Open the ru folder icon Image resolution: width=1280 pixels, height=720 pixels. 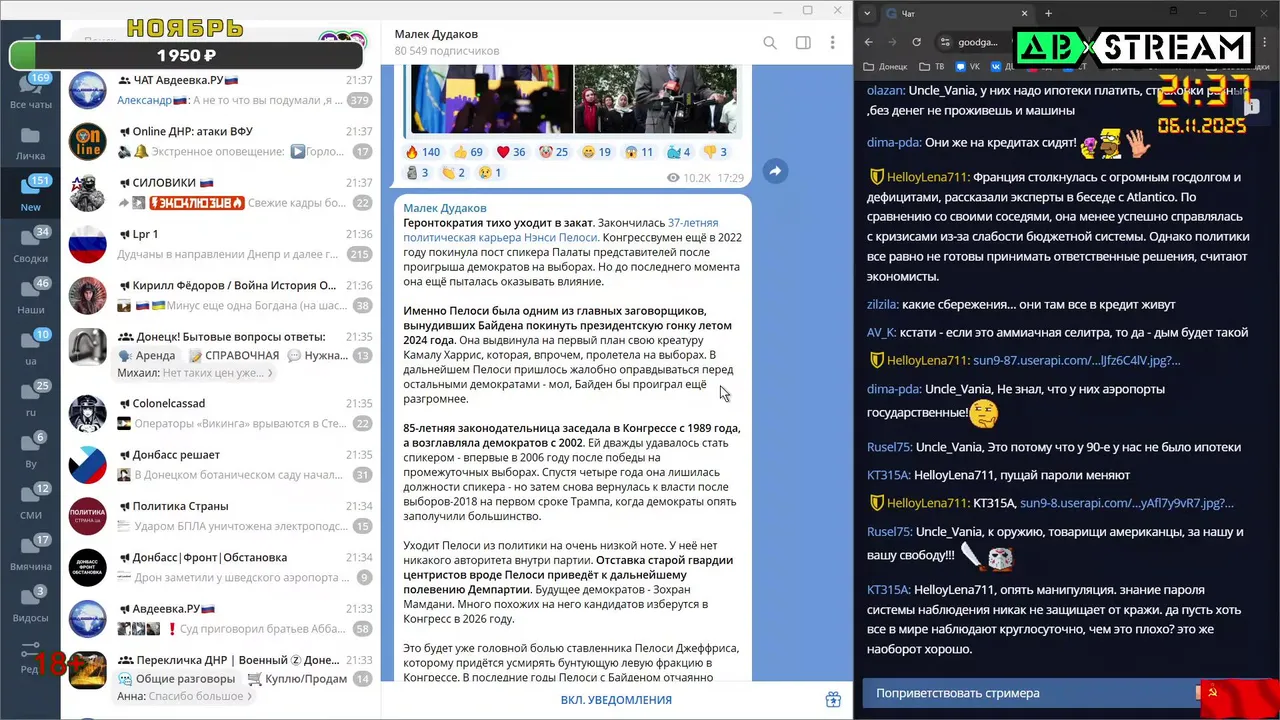(x=30, y=399)
